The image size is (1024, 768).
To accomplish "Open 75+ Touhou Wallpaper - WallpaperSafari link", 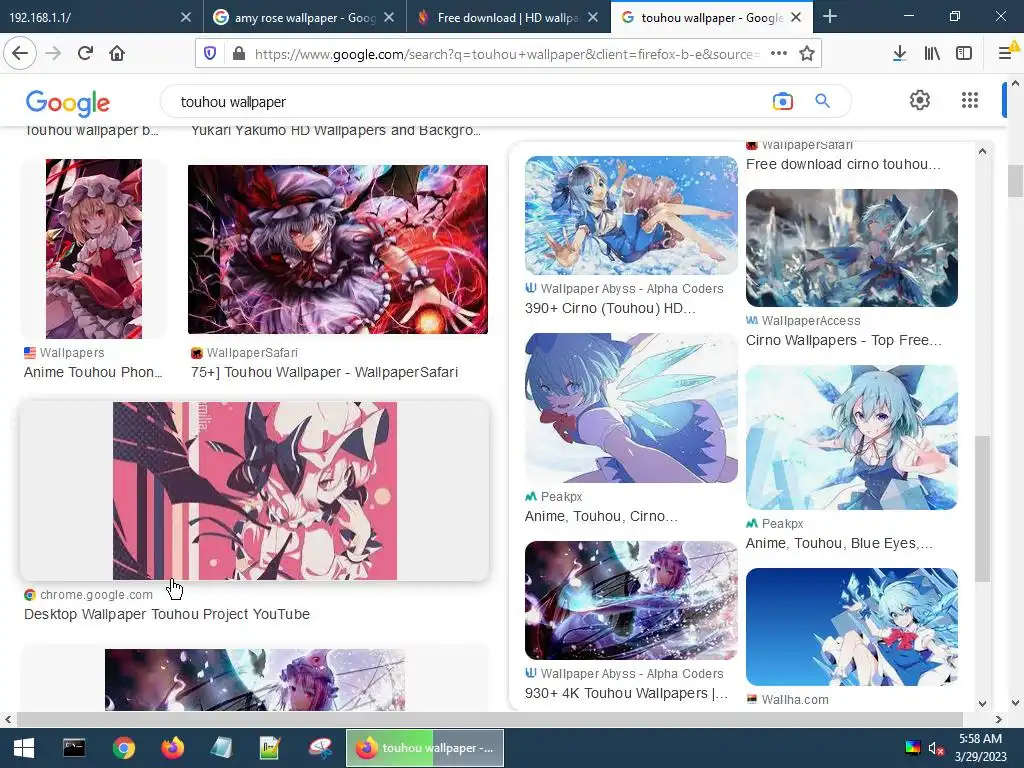I will pos(325,372).
